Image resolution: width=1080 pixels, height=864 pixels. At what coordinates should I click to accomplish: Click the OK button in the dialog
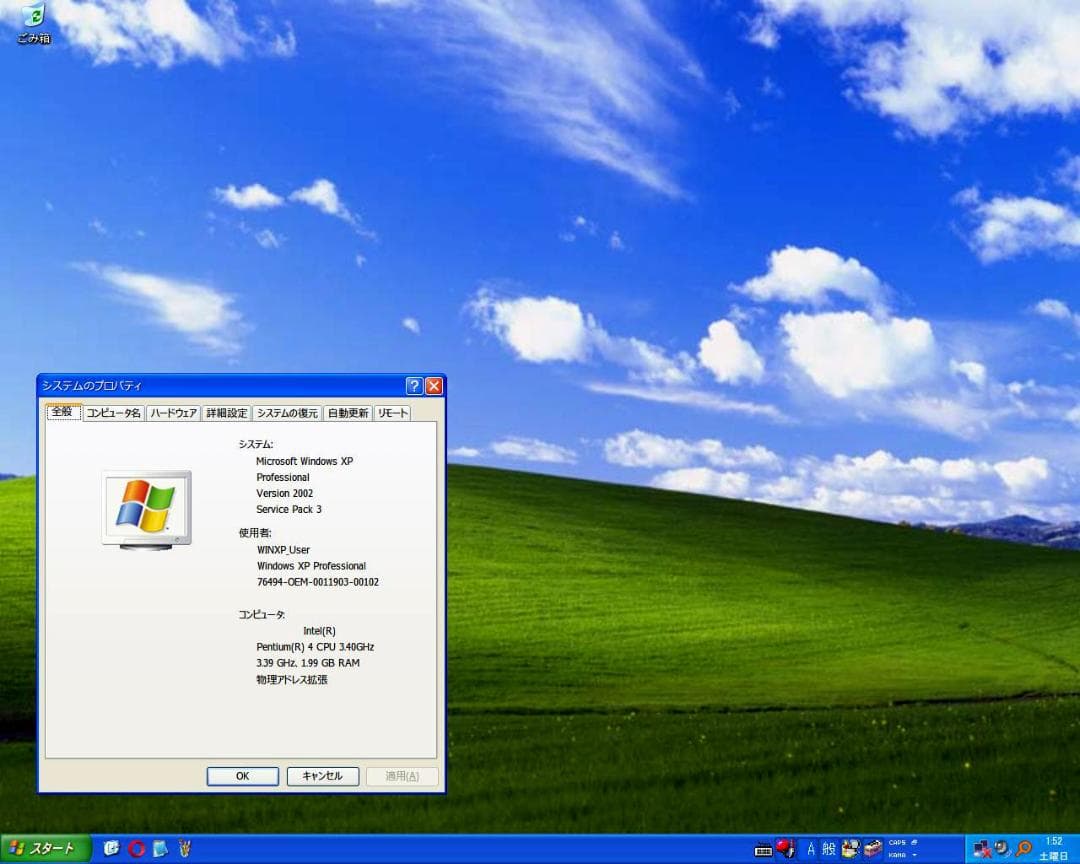pos(242,776)
